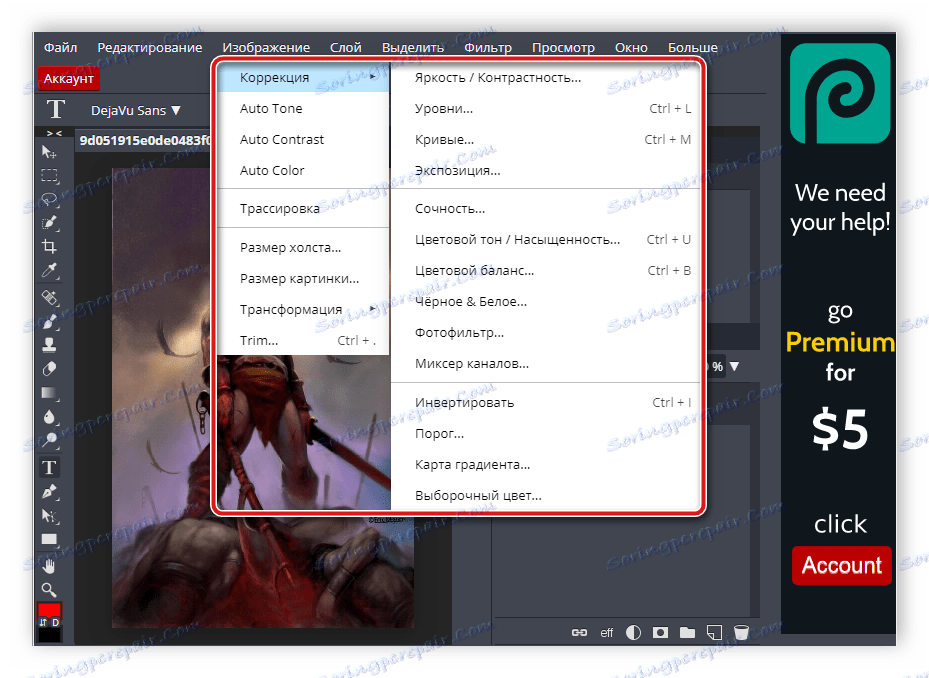Viewport: 929px width, 678px height.
Task: Swap foreground and background colors
Action: tap(43, 622)
